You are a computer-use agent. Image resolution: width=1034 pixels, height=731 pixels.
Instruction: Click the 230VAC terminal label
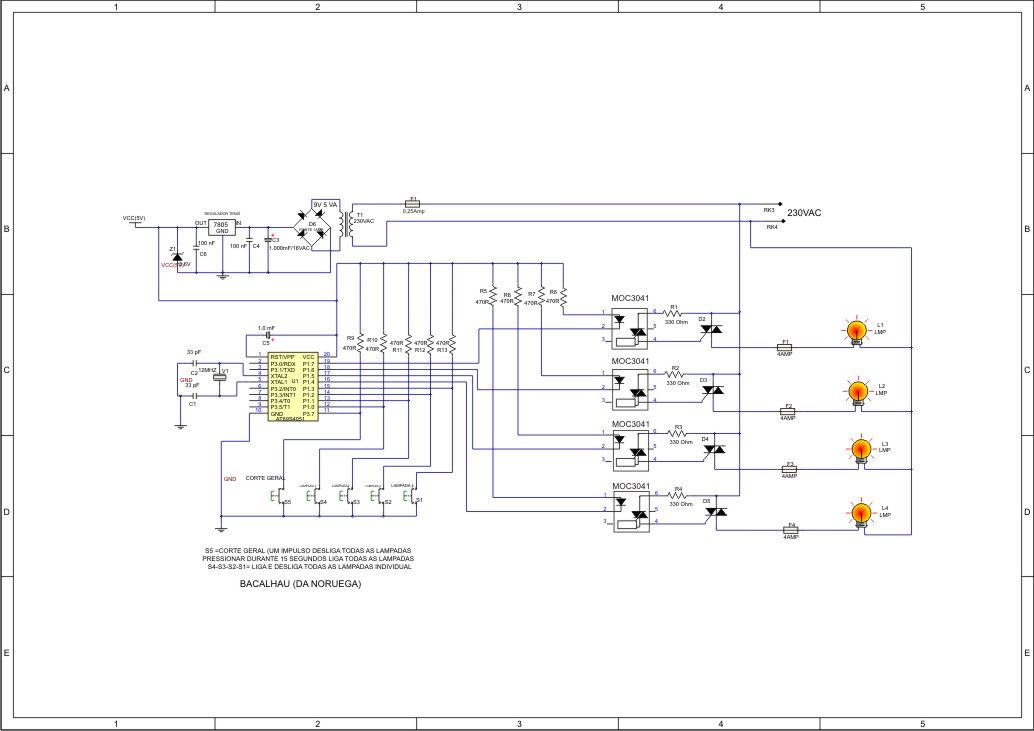[803, 214]
